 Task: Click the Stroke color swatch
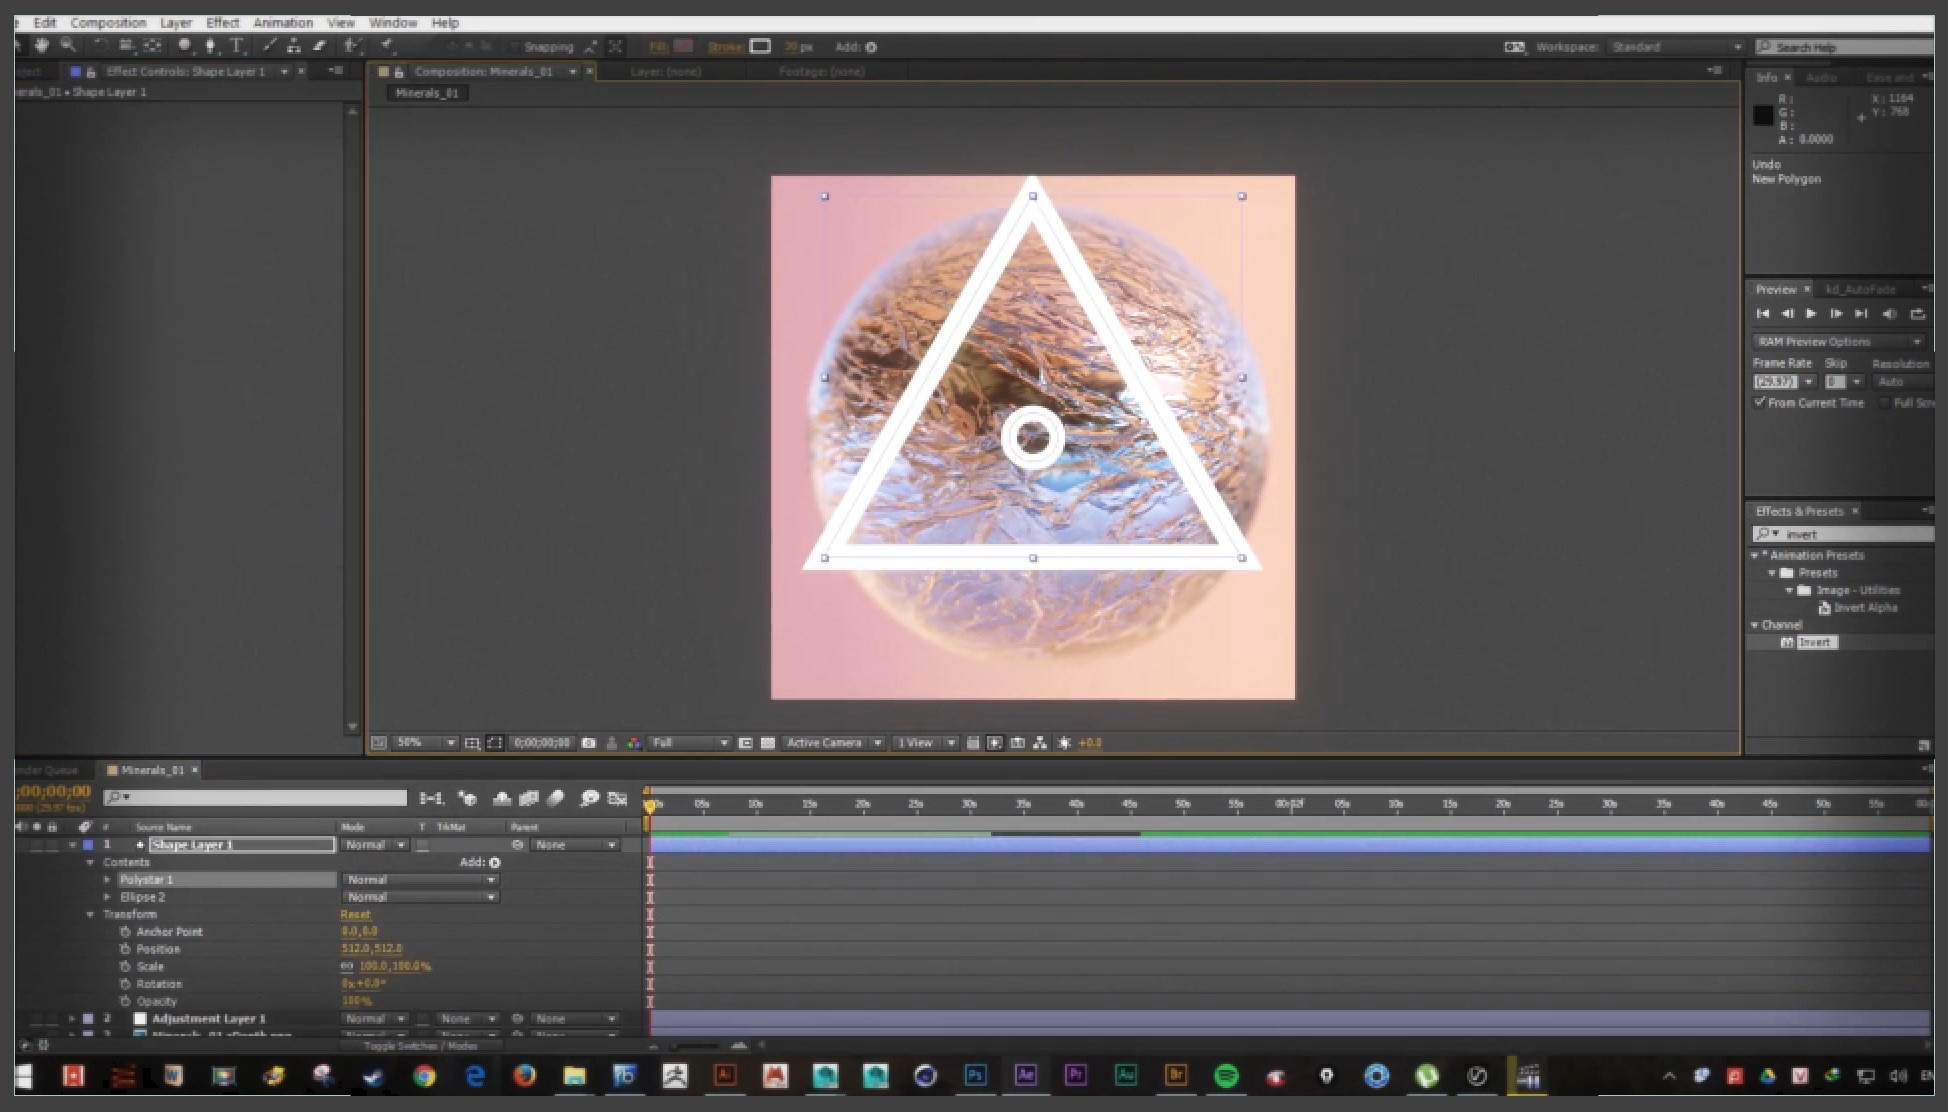tap(761, 47)
